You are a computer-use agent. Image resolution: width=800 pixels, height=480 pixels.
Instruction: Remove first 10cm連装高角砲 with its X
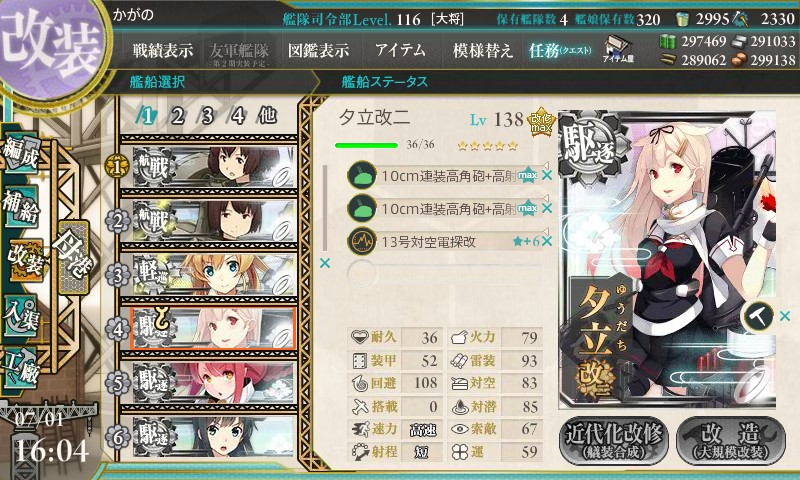[x=547, y=176]
